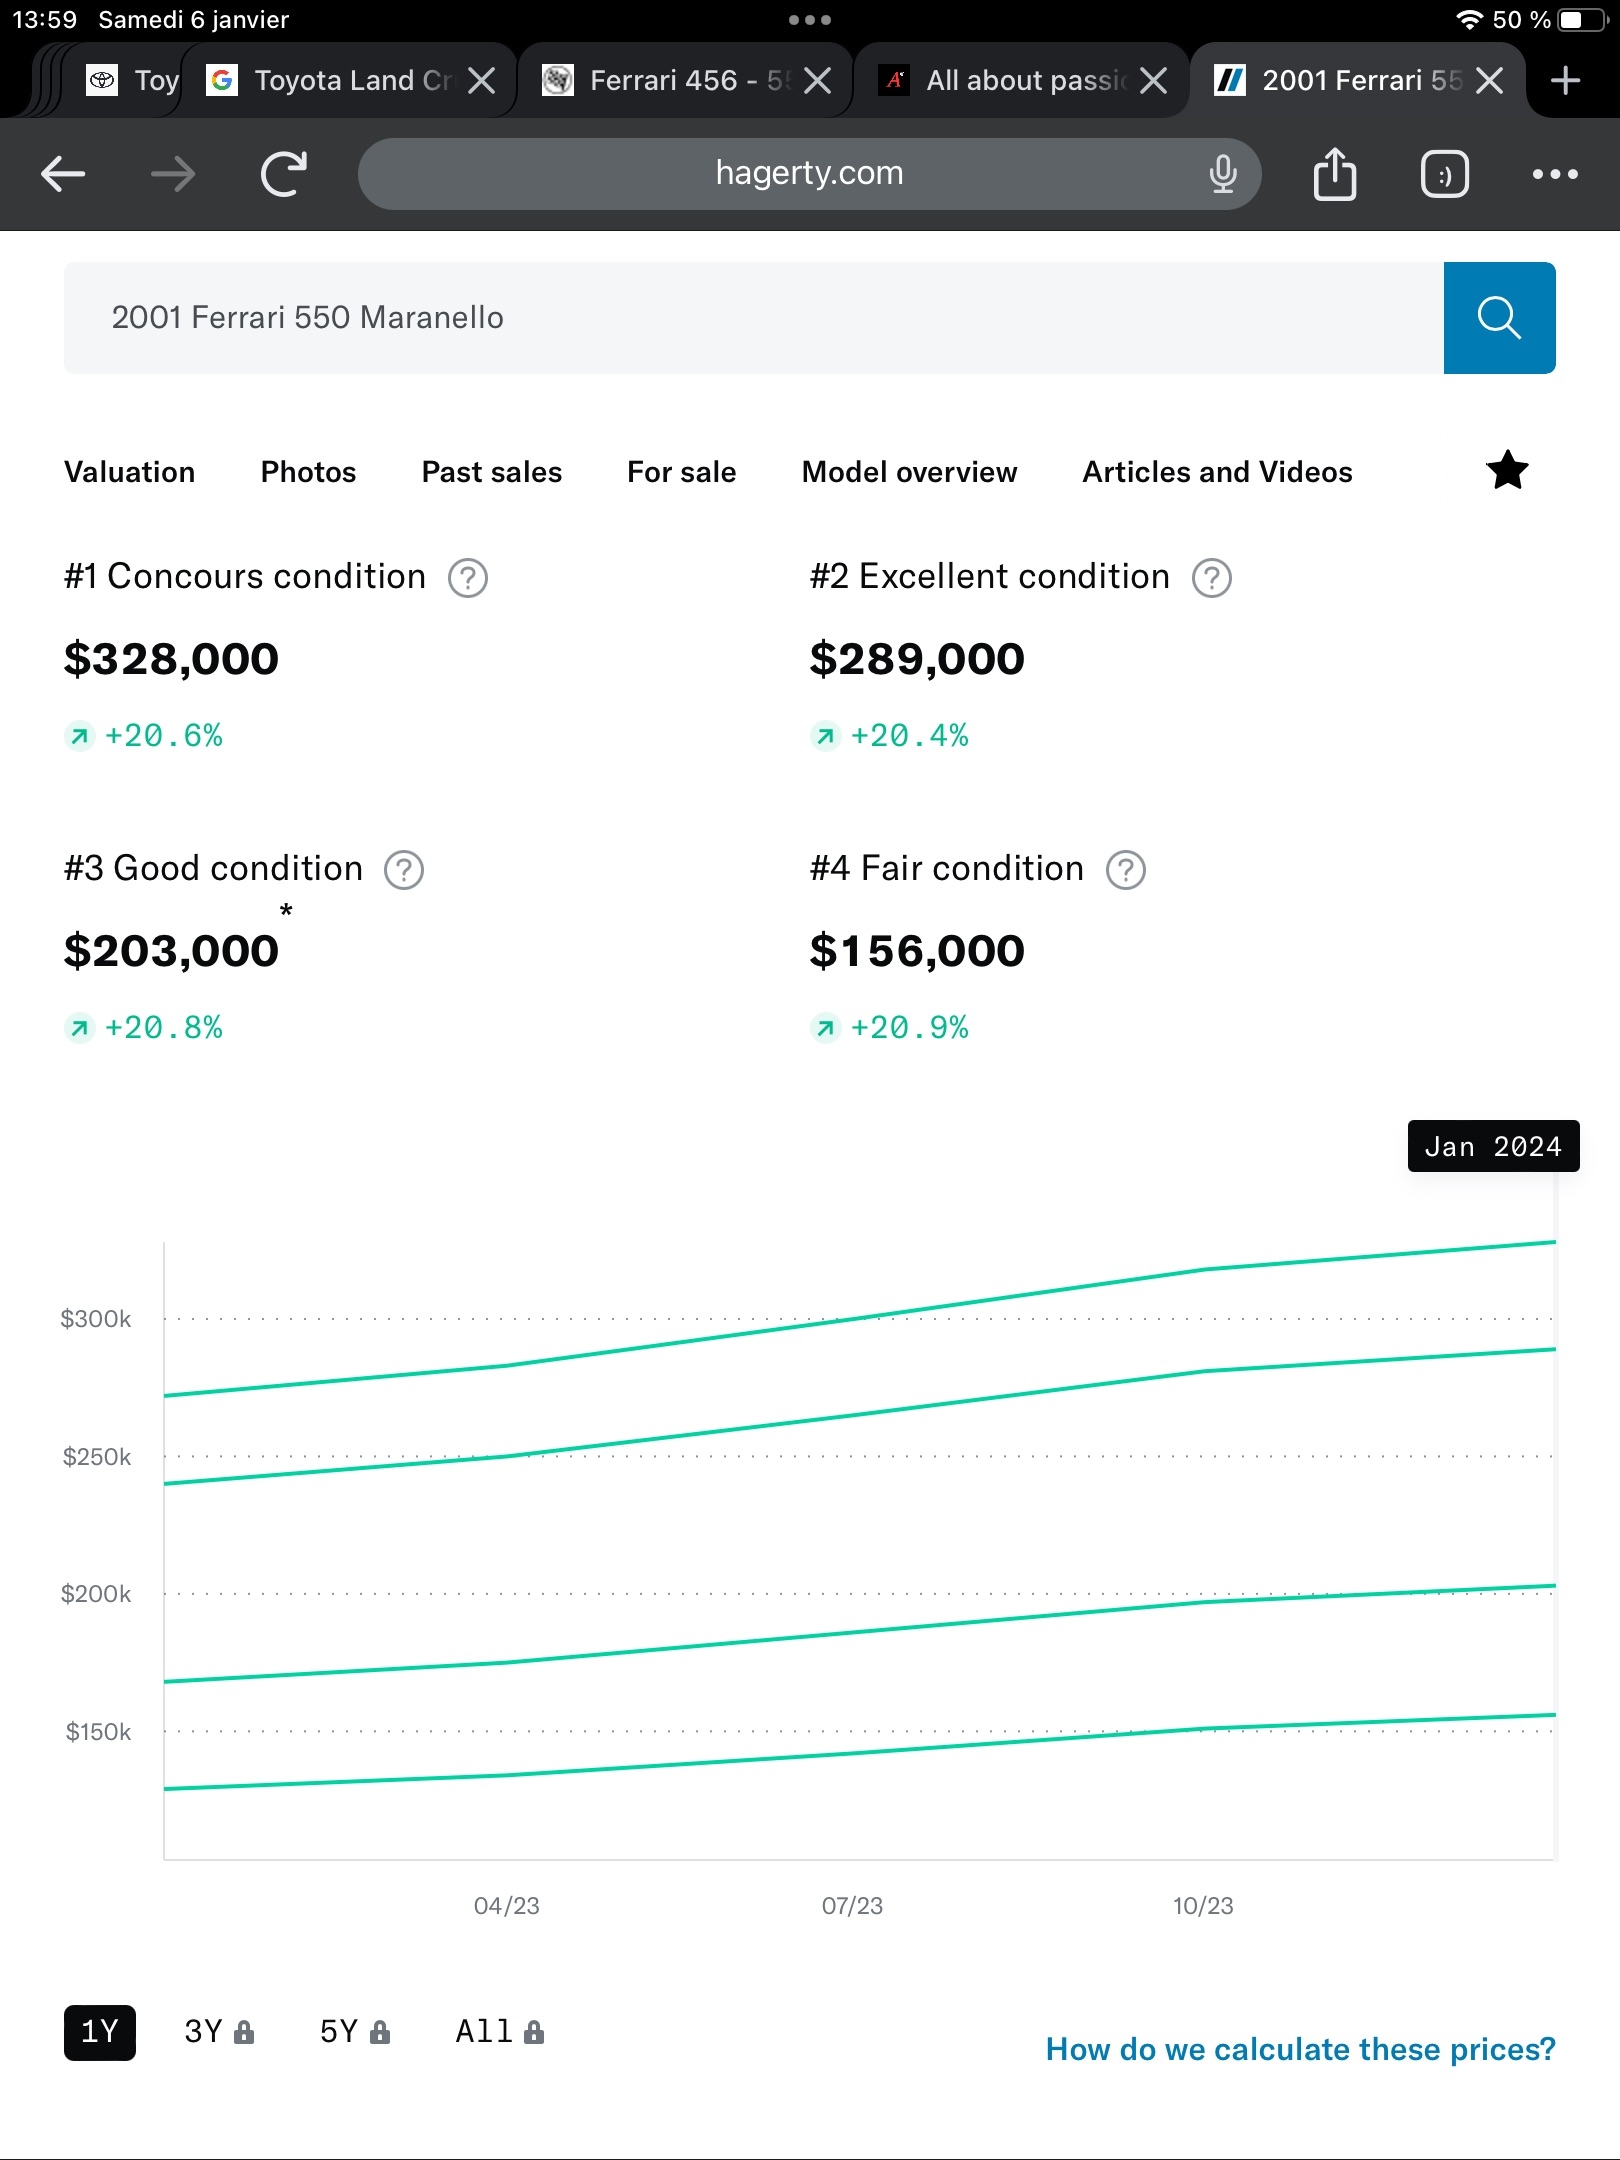
Task: Open the For sale section tab
Action: pos(682,472)
